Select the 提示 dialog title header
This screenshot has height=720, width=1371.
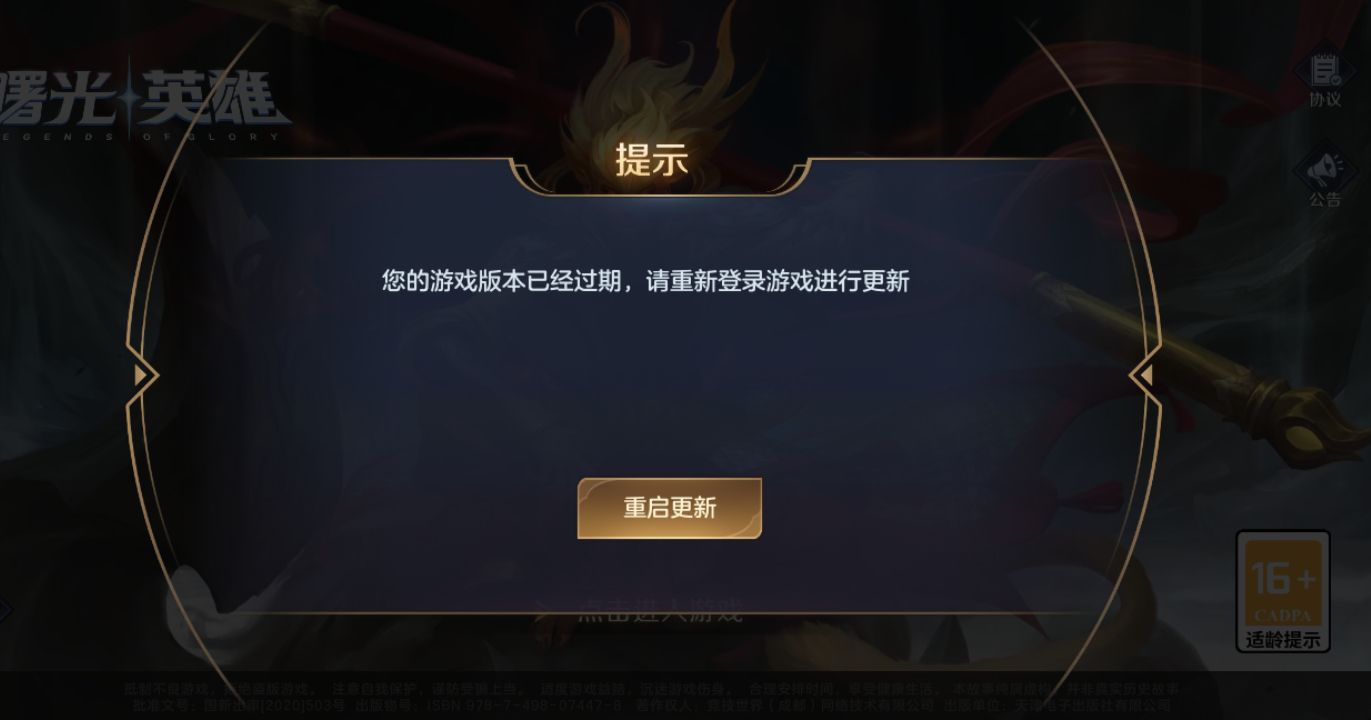coord(652,160)
